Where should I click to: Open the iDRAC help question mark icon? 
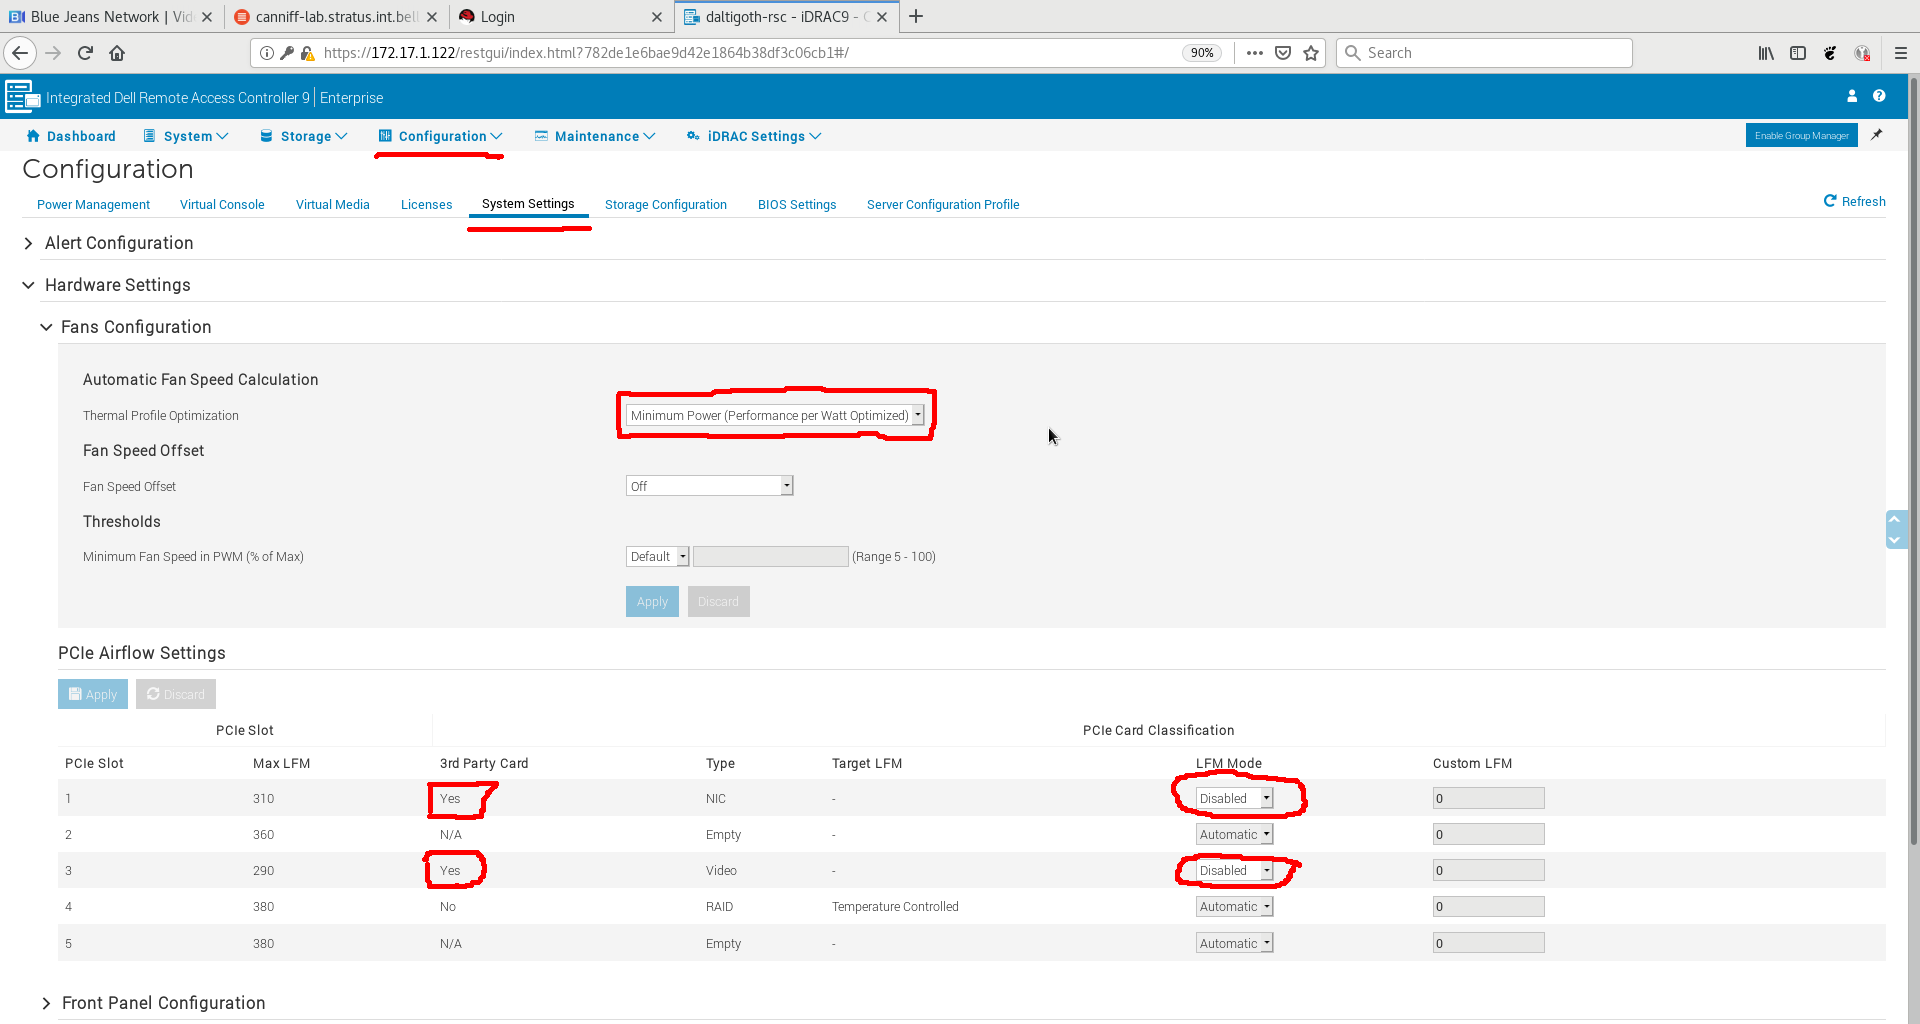1879,96
